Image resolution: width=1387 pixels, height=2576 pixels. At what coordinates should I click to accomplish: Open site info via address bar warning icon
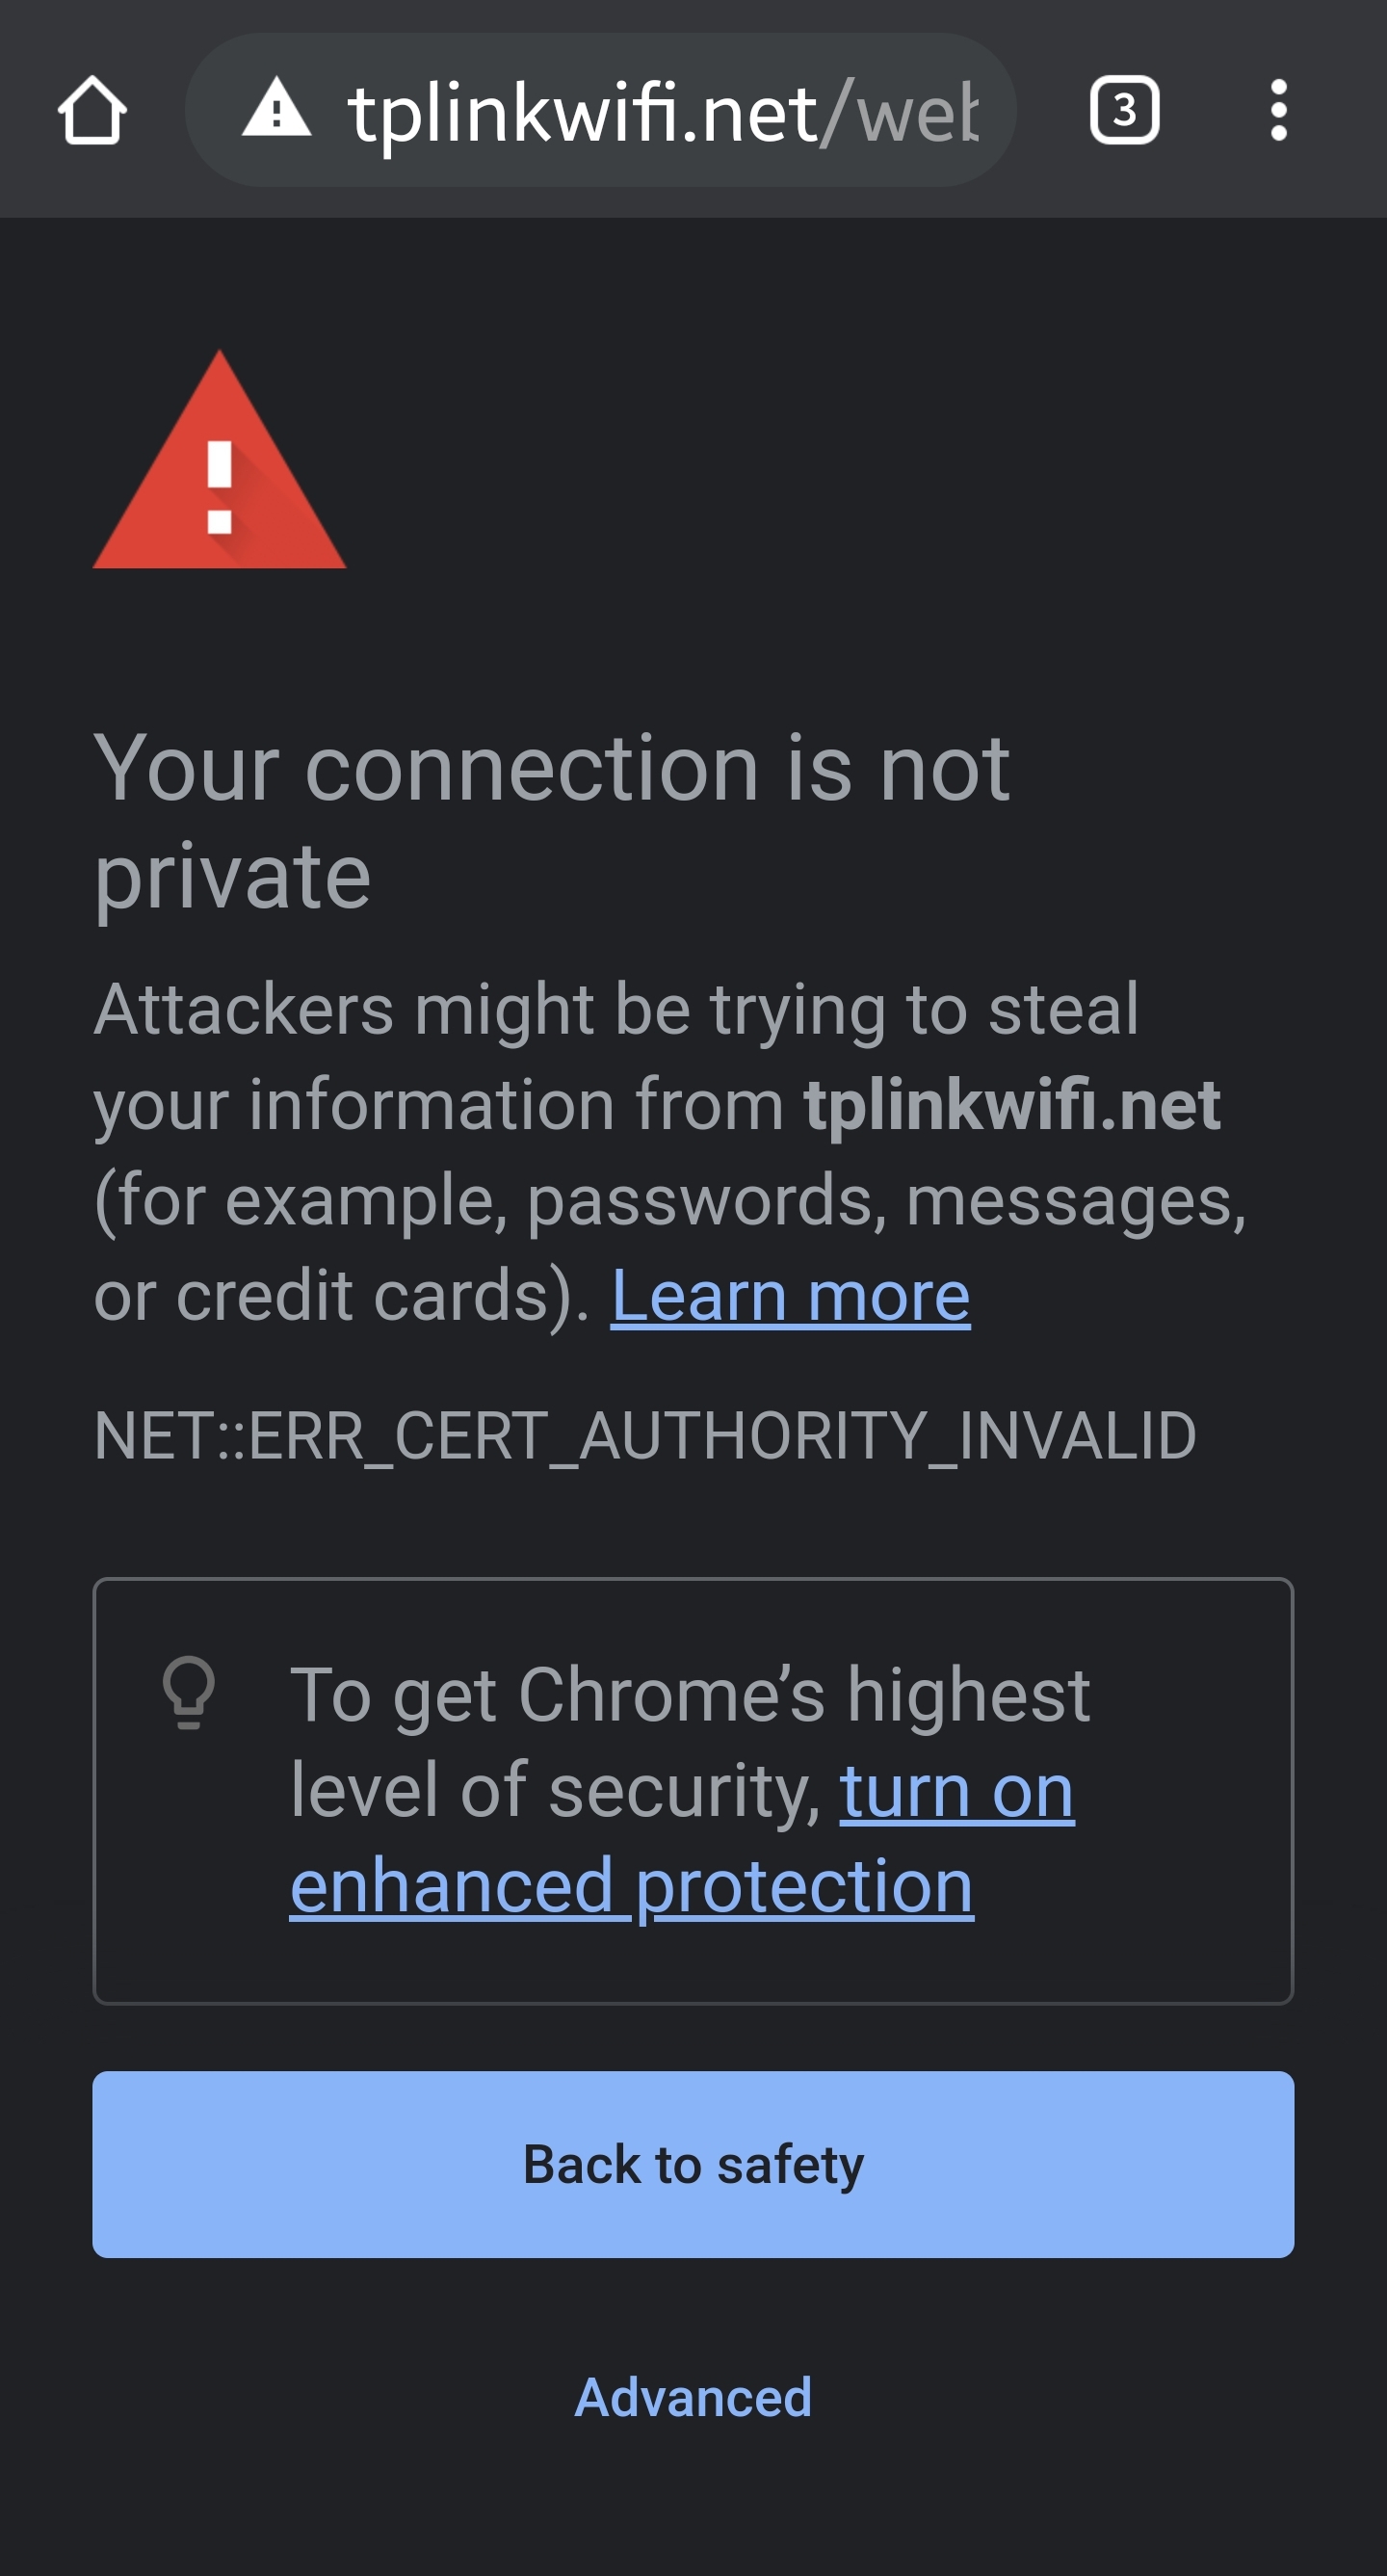pos(276,108)
